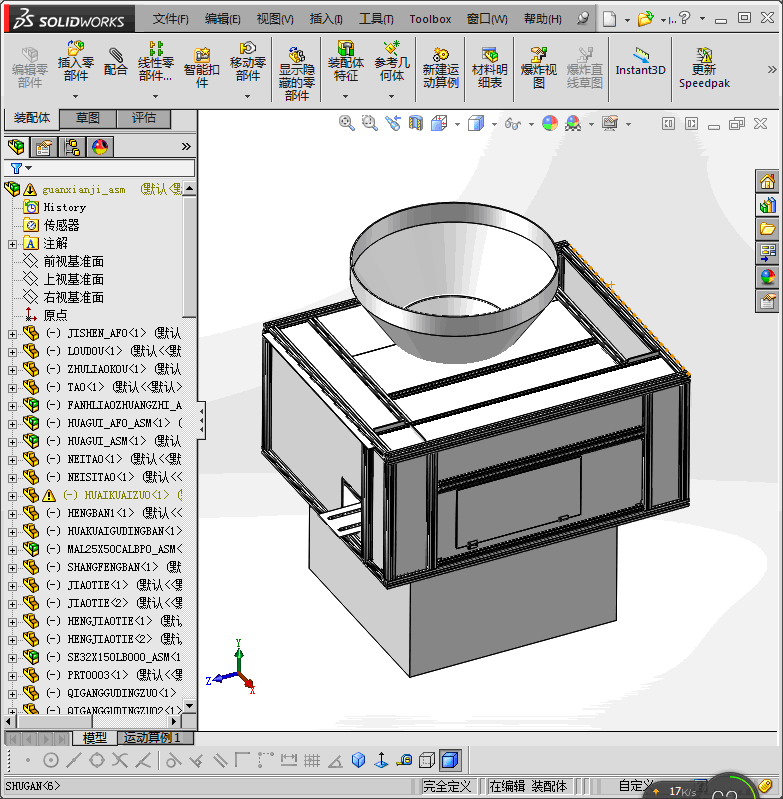Click the filter funnel icon
The width and height of the screenshot is (783, 799).
(x=16, y=168)
